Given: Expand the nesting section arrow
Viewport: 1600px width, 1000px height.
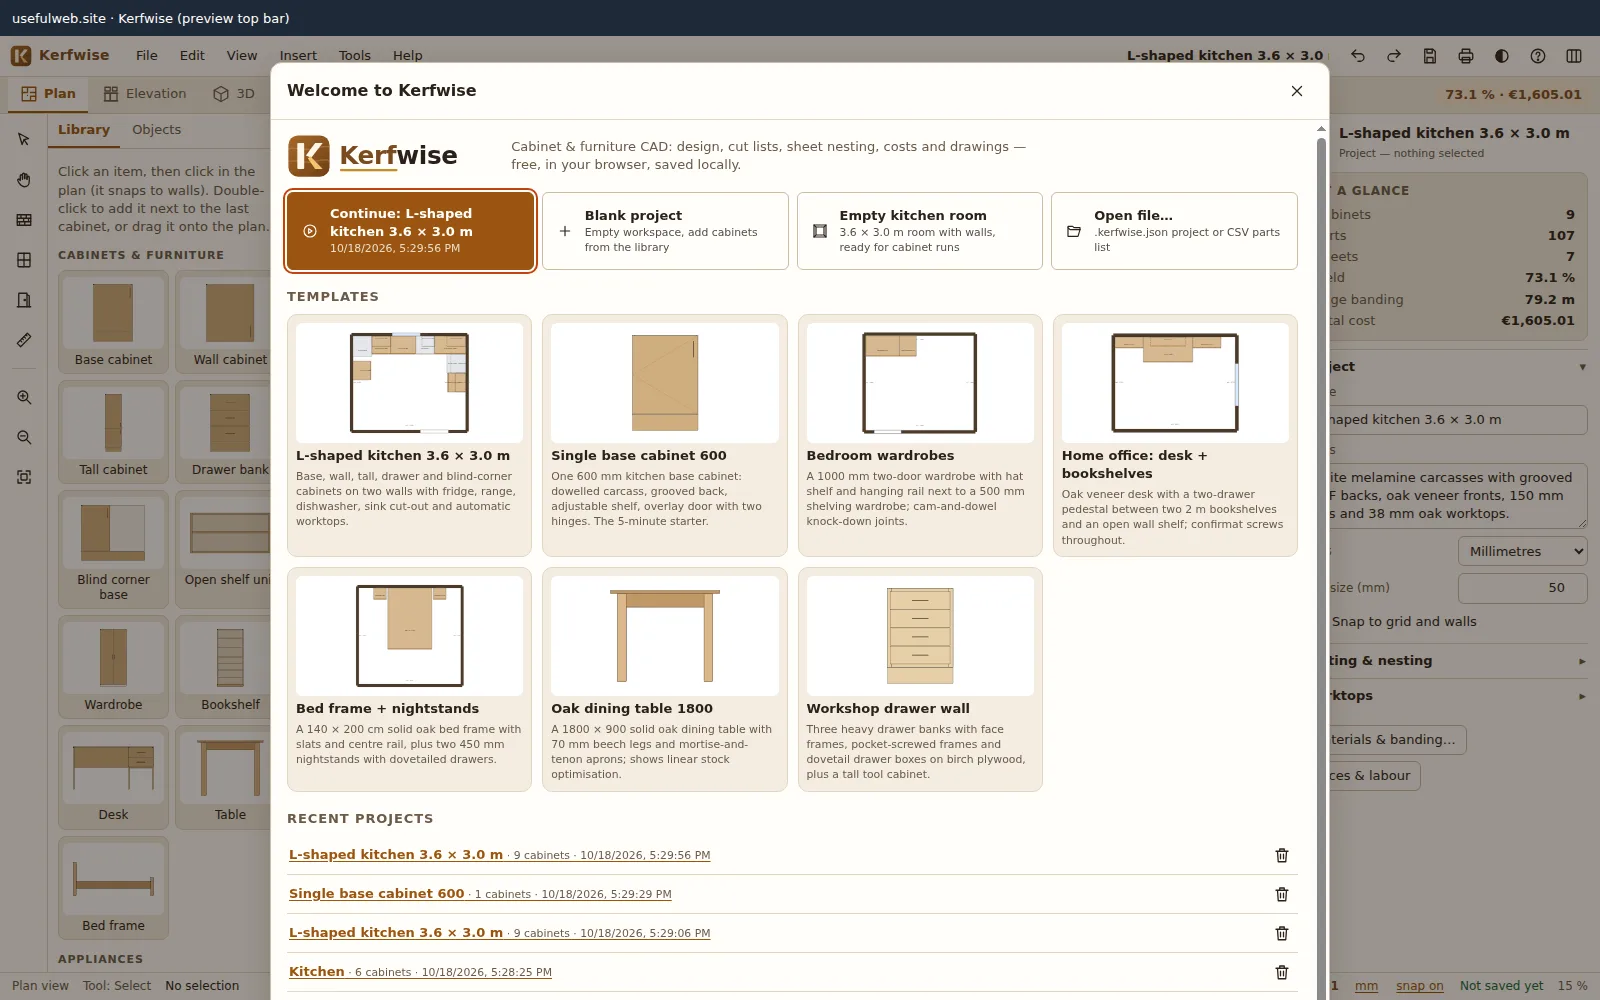Looking at the screenshot, I should click(1582, 661).
